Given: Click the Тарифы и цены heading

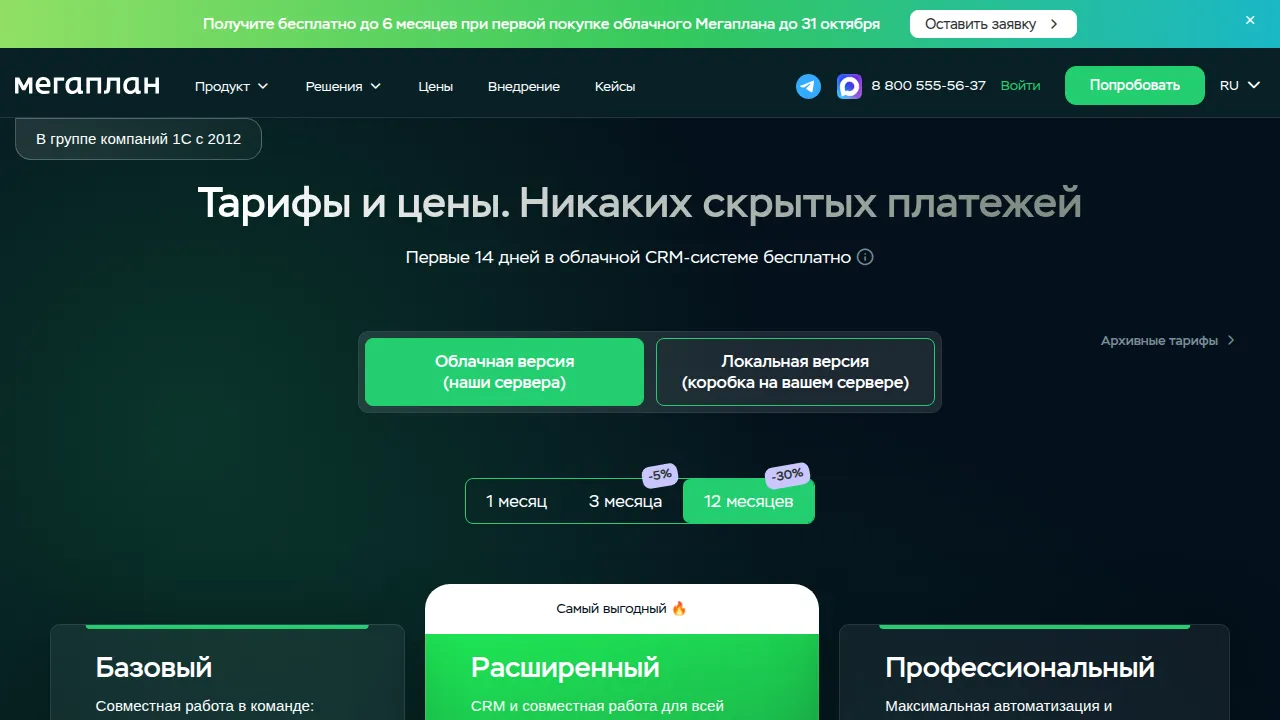Looking at the screenshot, I should click(640, 203).
